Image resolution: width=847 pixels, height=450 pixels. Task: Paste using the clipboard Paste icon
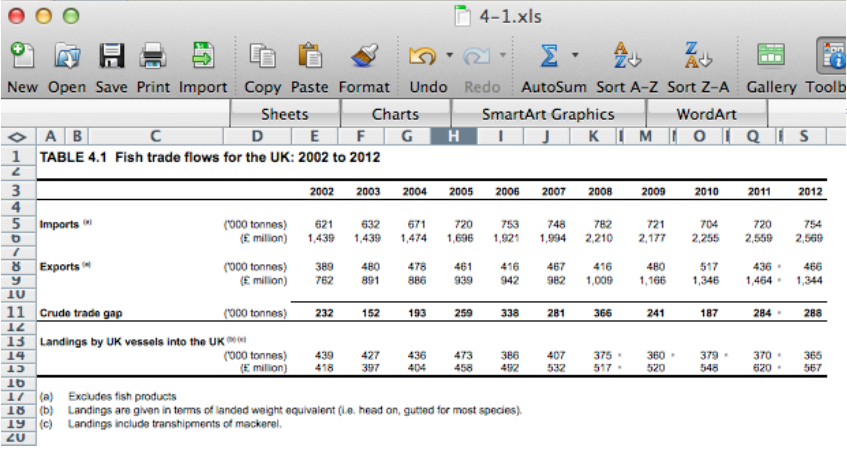tap(310, 55)
